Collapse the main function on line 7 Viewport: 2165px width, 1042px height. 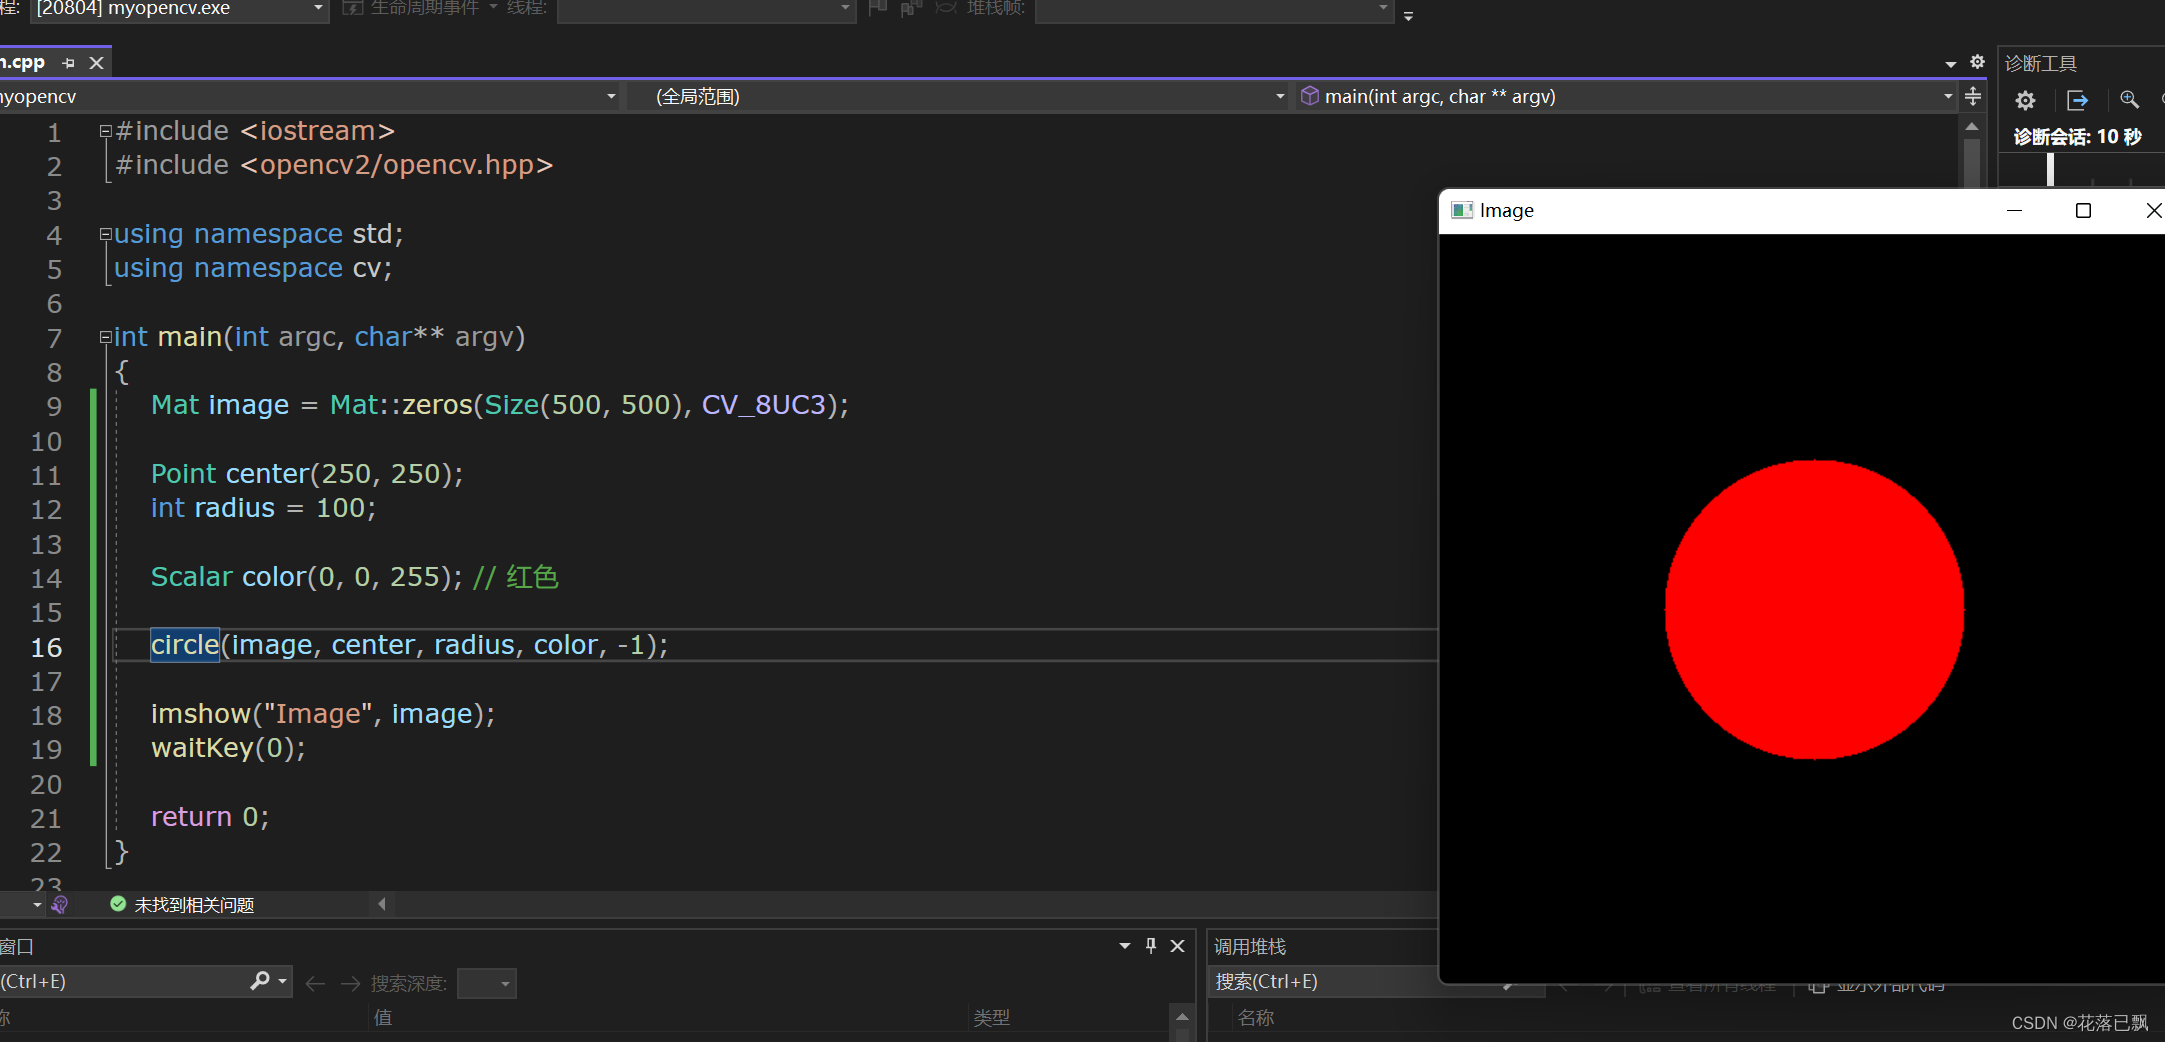tap(105, 337)
